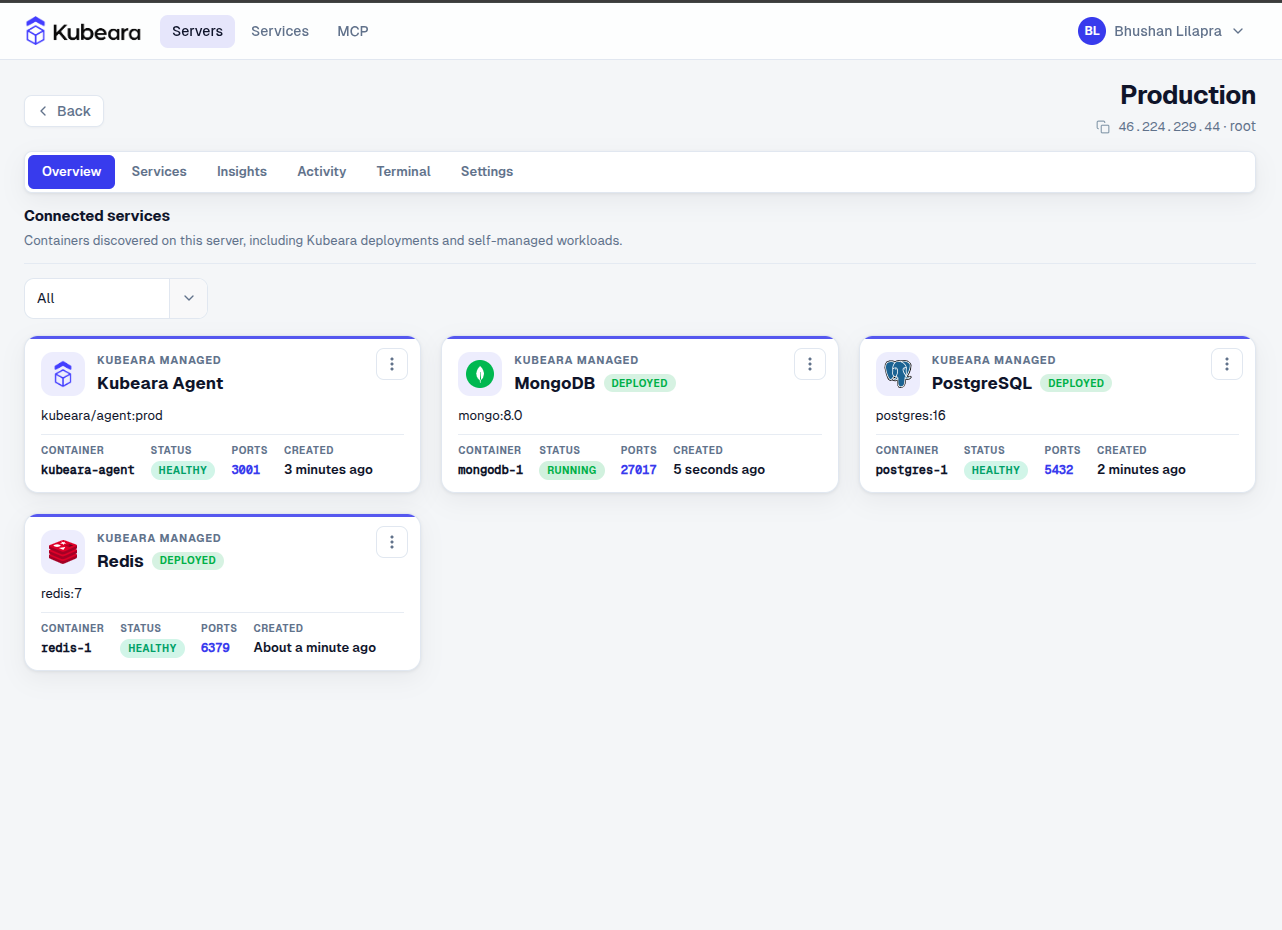This screenshot has height=930, width=1282.
Task: Open the Terminal tab
Action: (404, 172)
